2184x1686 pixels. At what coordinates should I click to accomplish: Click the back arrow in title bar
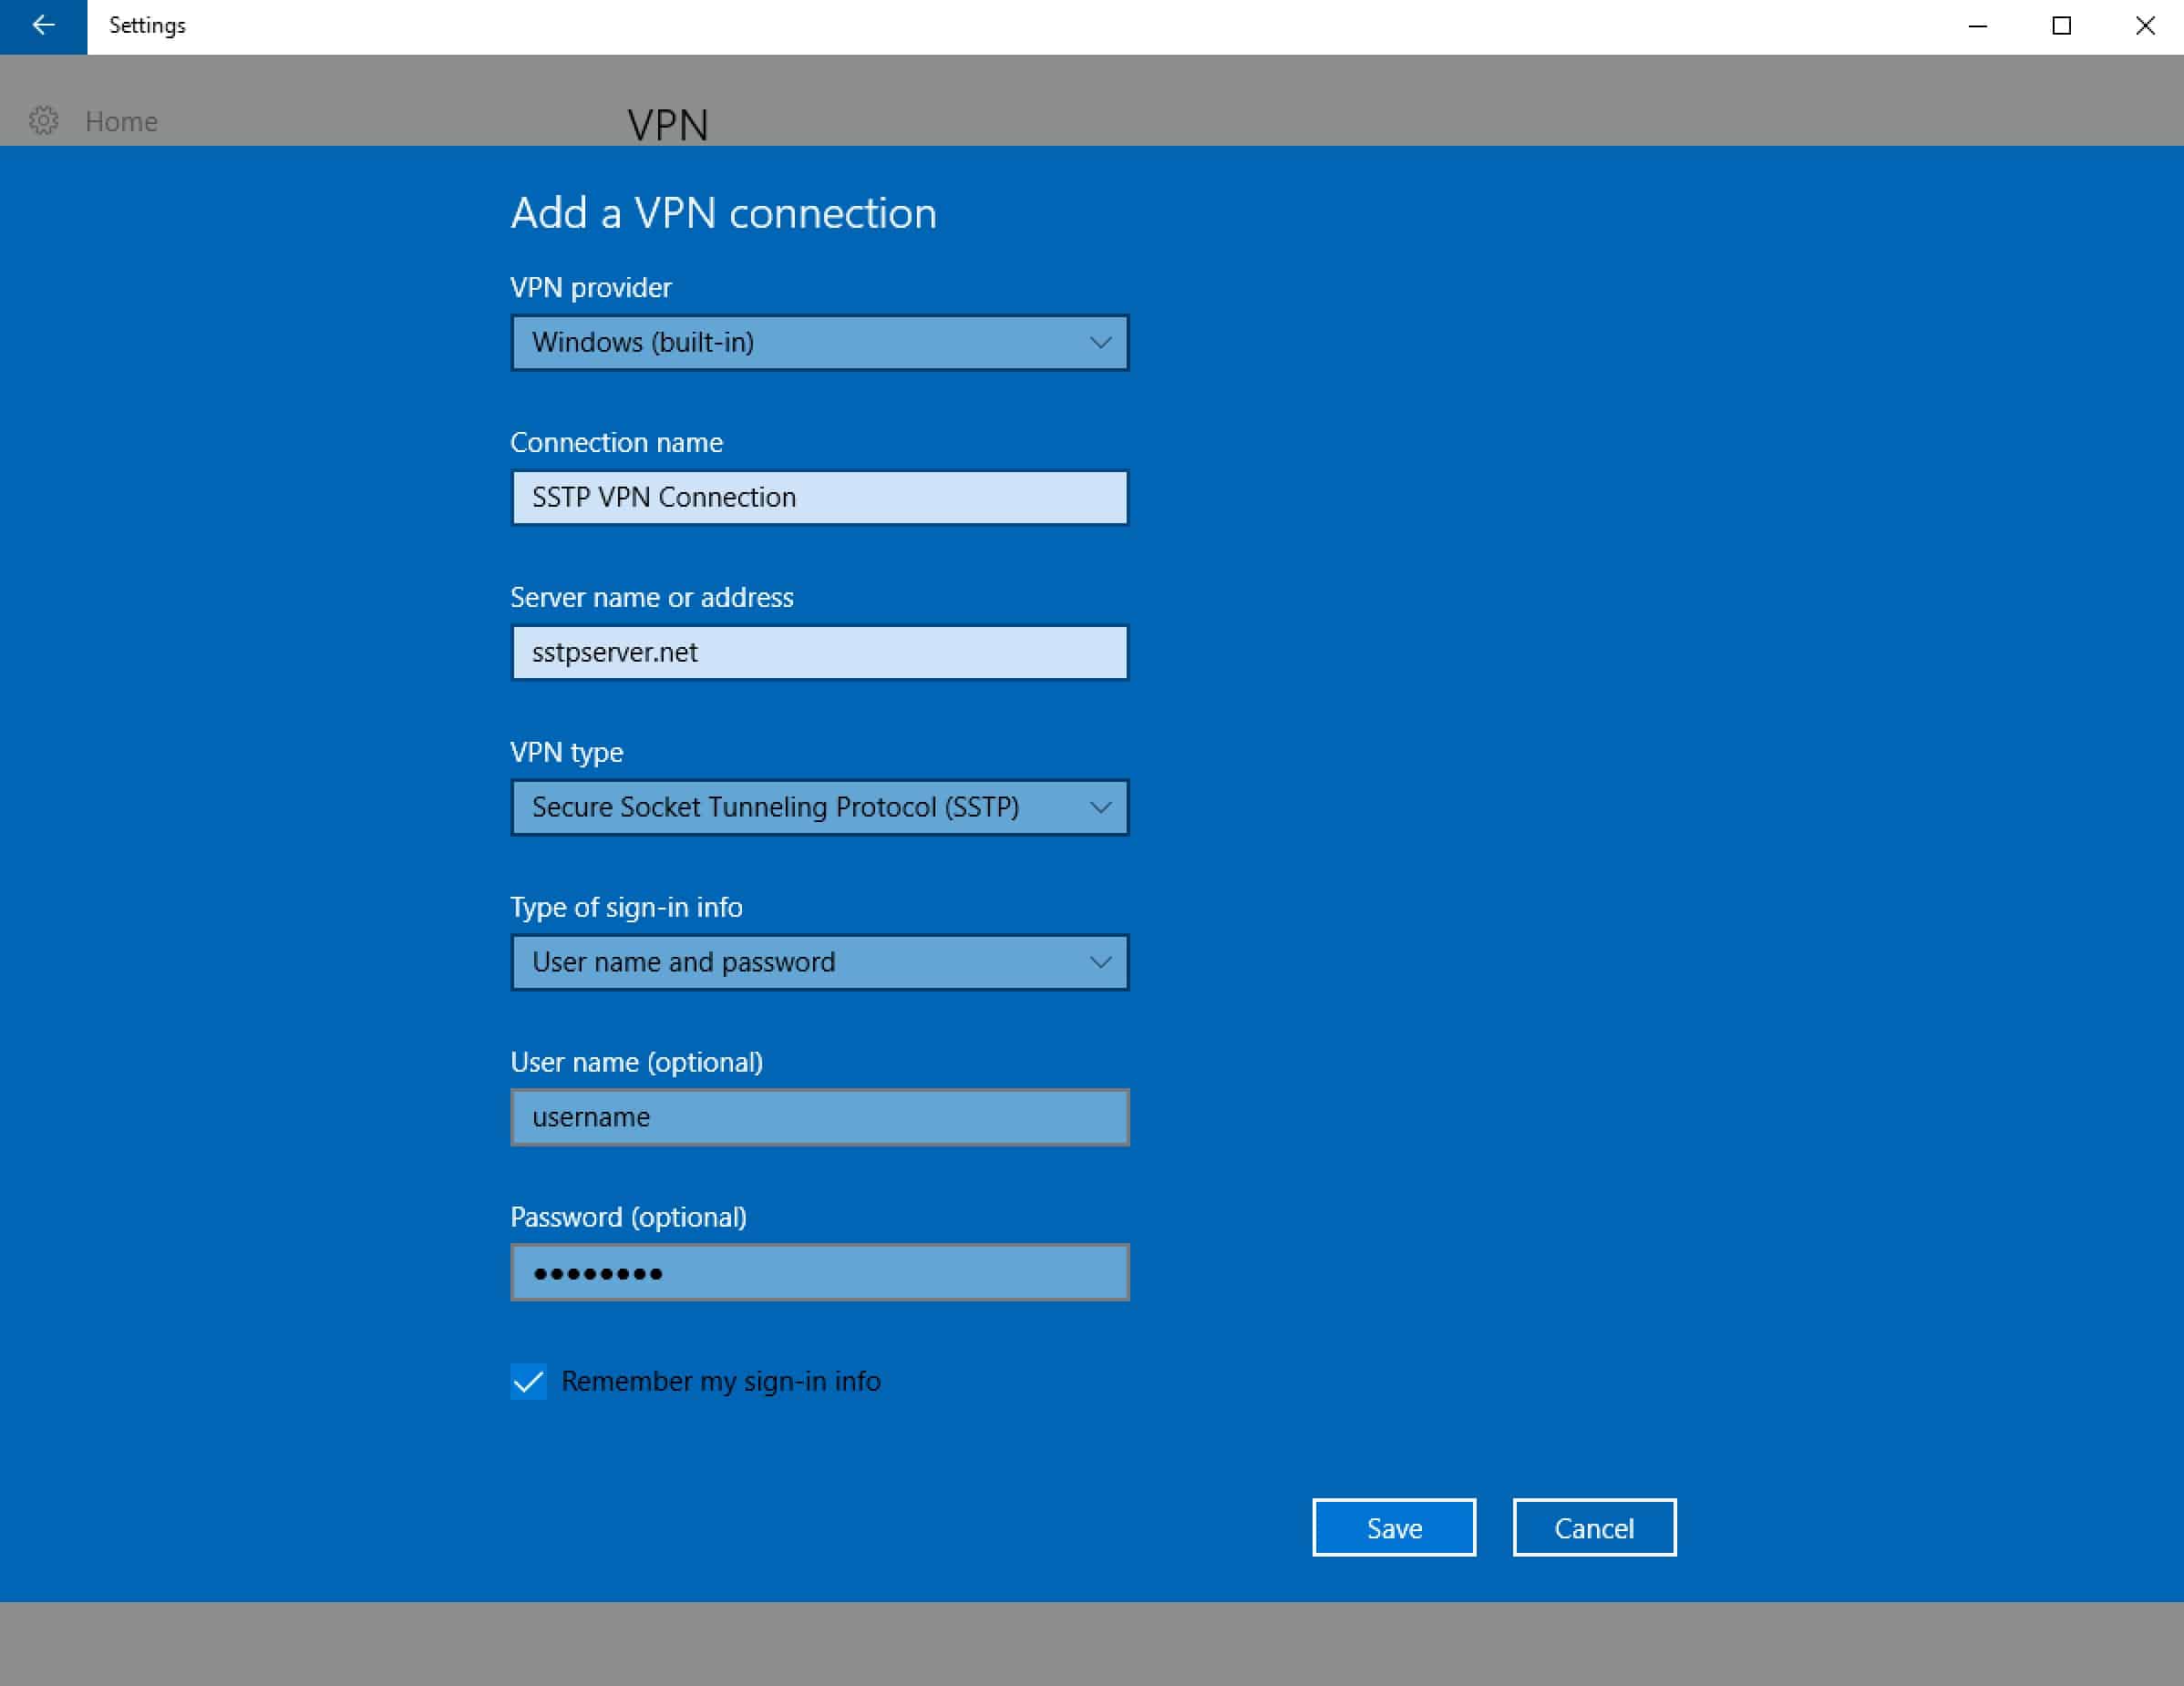[43, 26]
